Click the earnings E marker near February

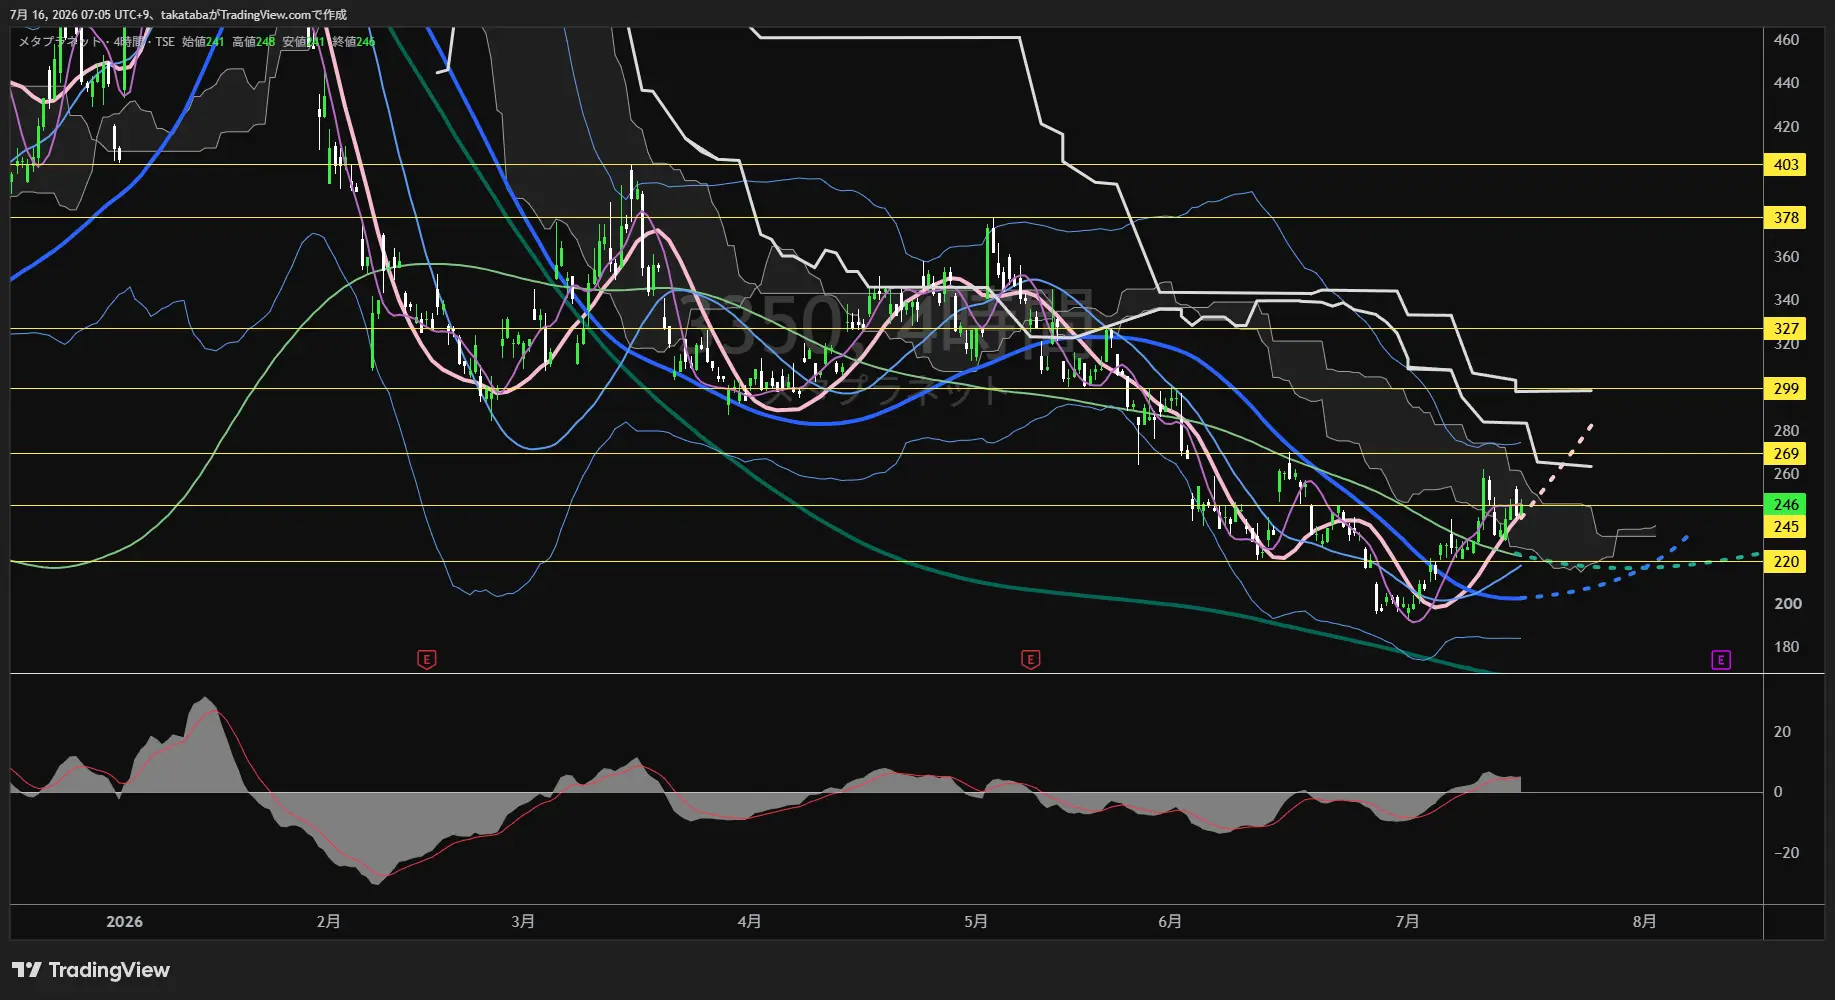[427, 659]
